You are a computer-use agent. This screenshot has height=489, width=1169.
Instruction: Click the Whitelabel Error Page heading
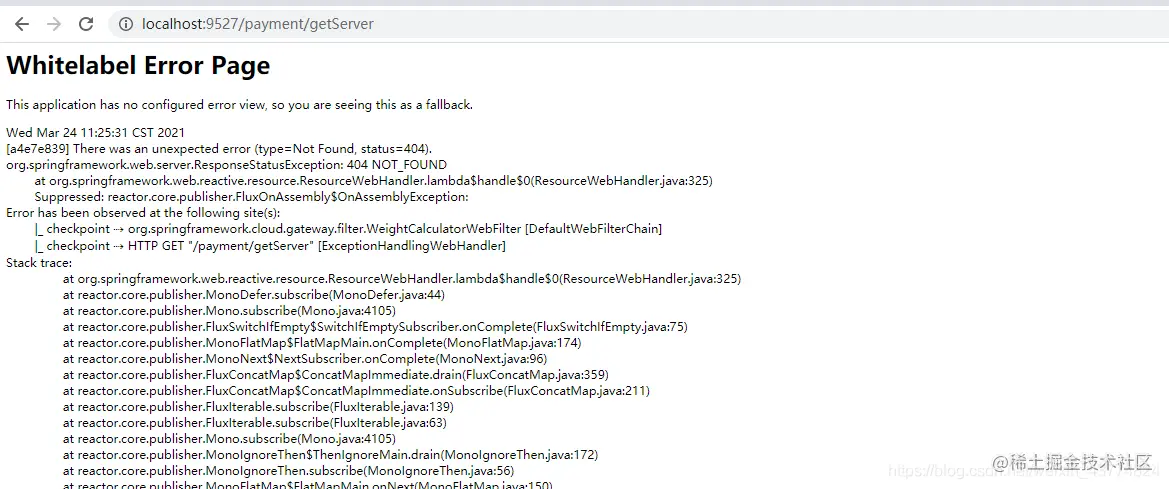pyautogui.click(x=138, y=66)
